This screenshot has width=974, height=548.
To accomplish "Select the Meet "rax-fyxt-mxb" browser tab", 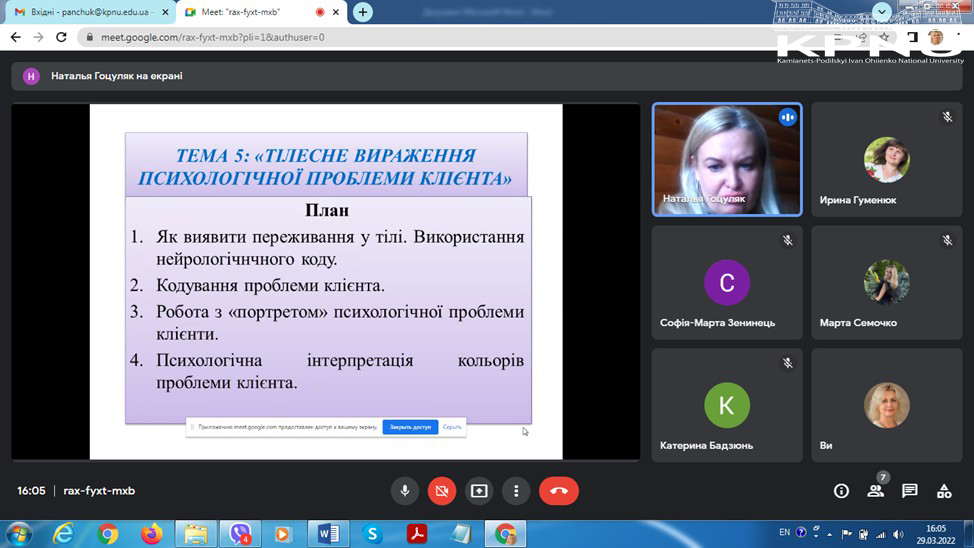I will click(250, 12).
